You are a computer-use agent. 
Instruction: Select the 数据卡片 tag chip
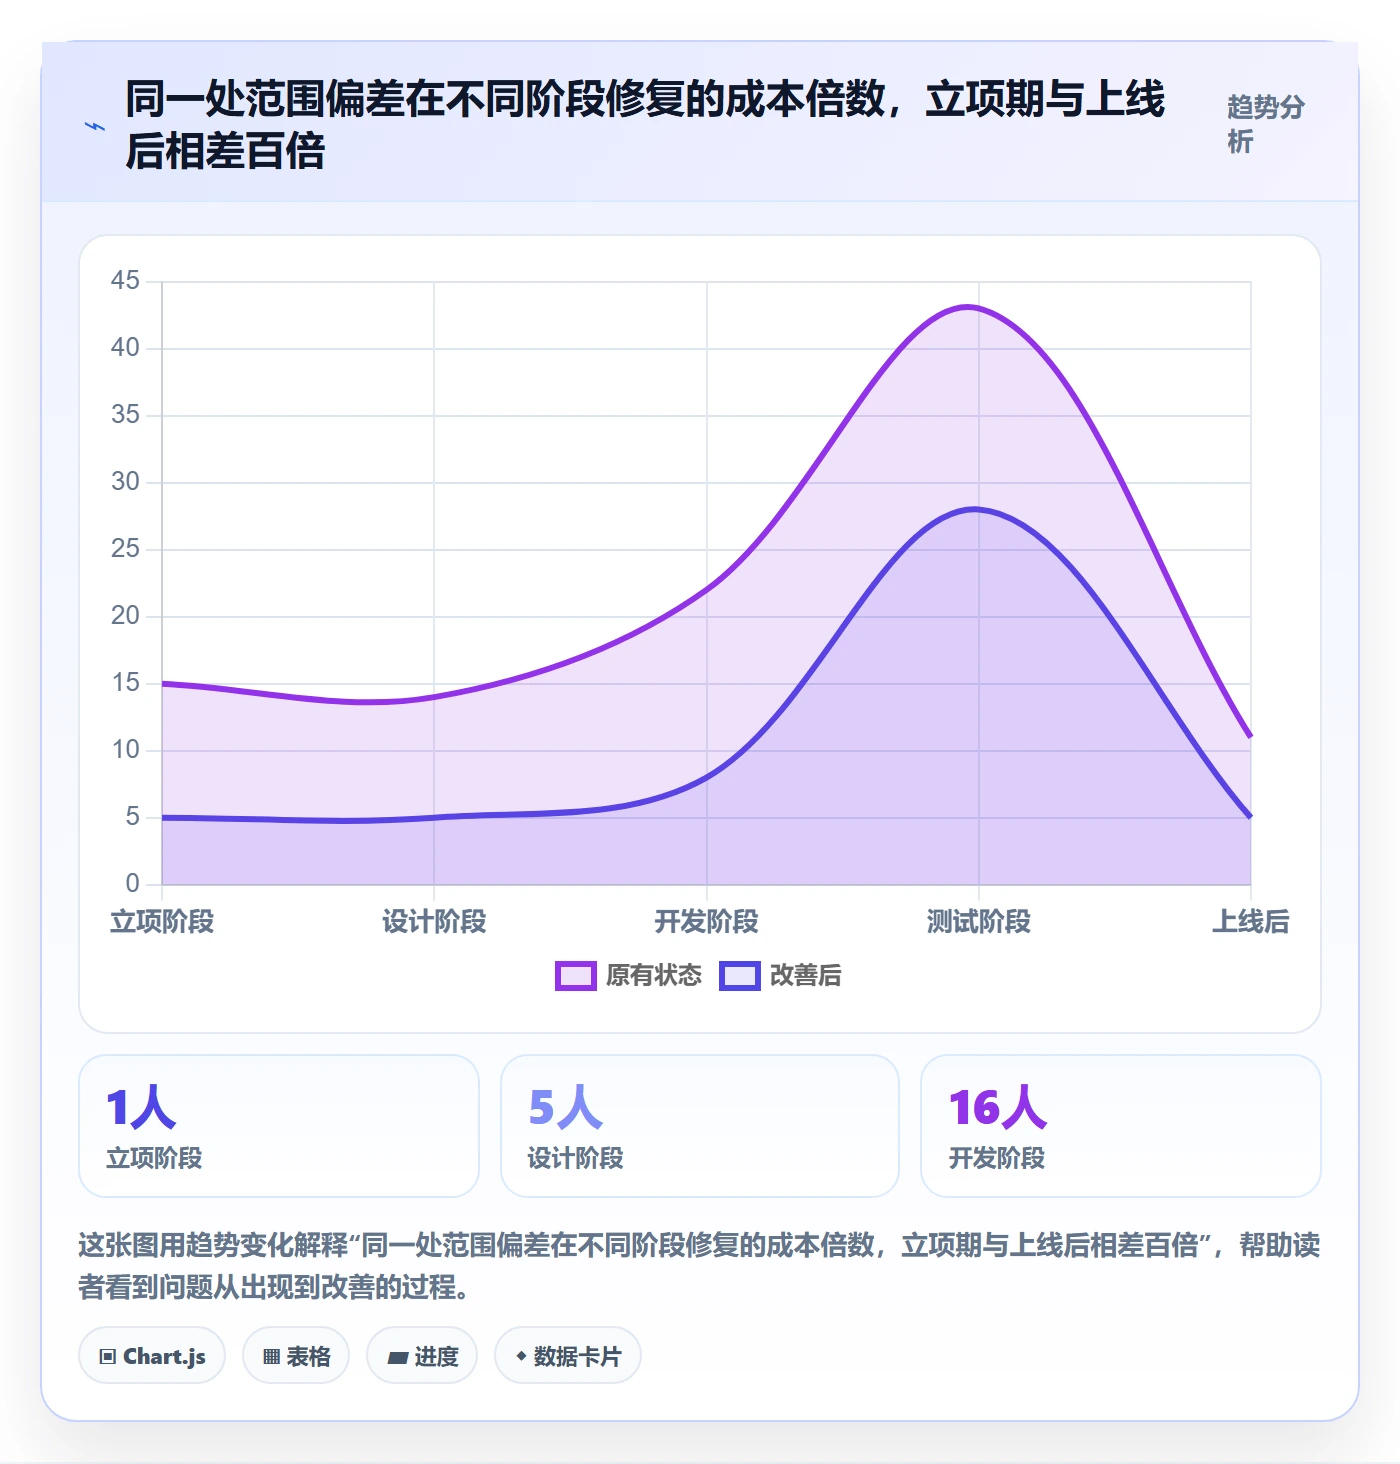[568, 1356]
